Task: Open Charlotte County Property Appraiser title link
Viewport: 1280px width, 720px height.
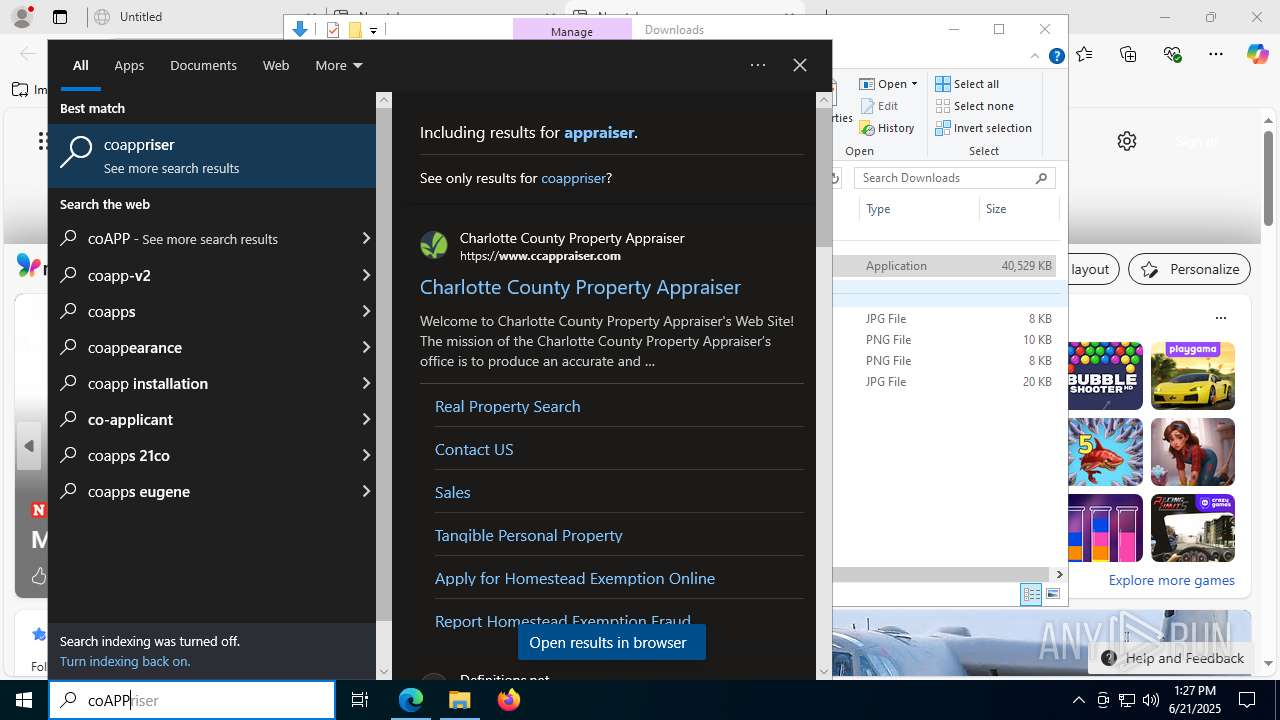Action: coord(580,287)
